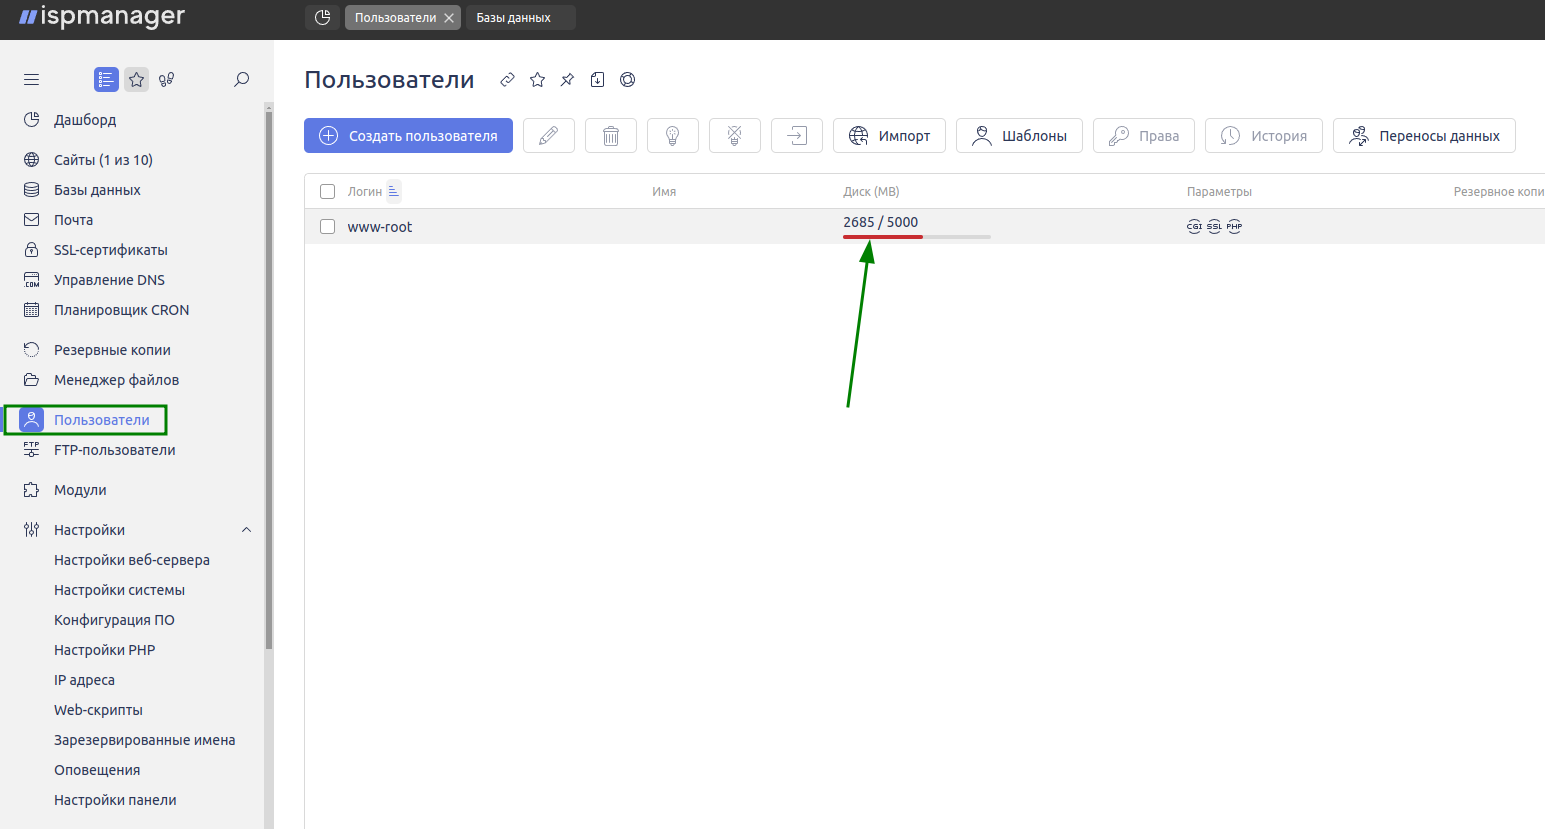The width and height of the screenshot is (1545, 829).
Task: Open the recent items sidebar icon
Action: pyautogui.click(x=167, y=79)
